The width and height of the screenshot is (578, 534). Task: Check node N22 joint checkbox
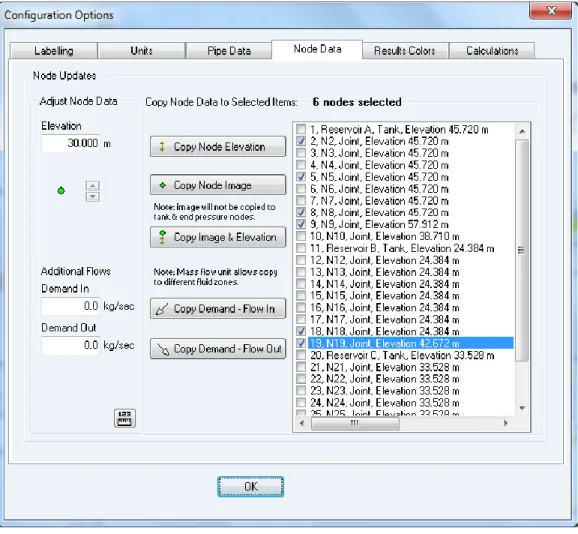(301, 379)
